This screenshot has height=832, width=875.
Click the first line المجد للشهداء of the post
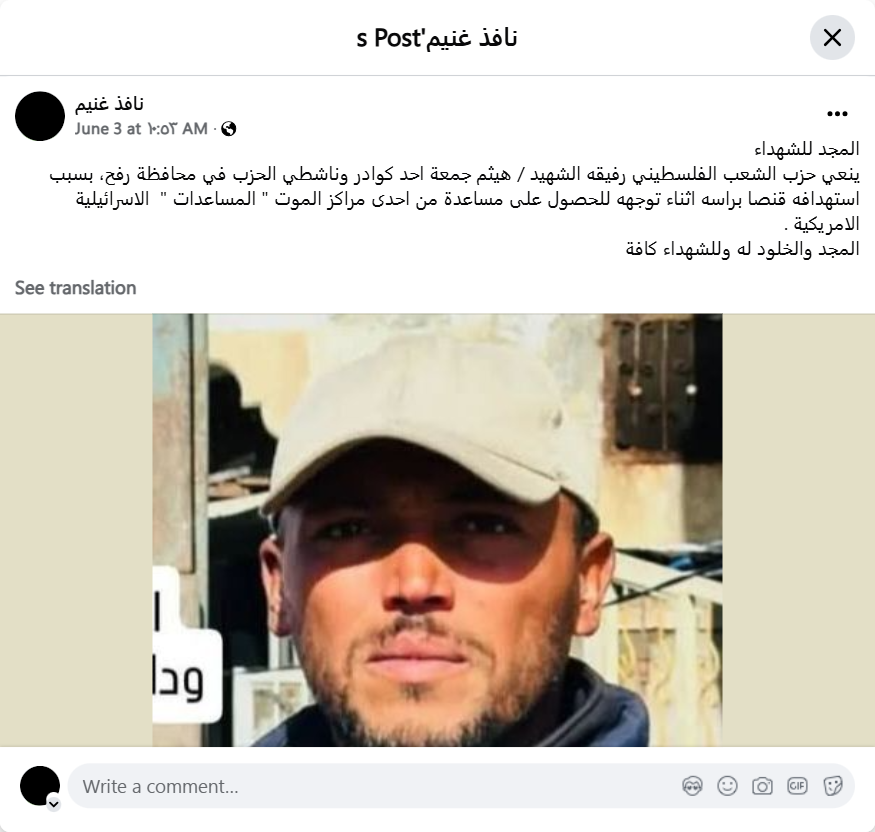tap(807, 149)
